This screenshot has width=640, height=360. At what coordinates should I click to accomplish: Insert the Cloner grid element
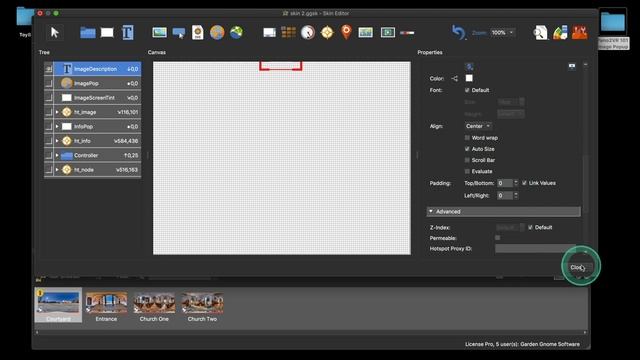288,32
